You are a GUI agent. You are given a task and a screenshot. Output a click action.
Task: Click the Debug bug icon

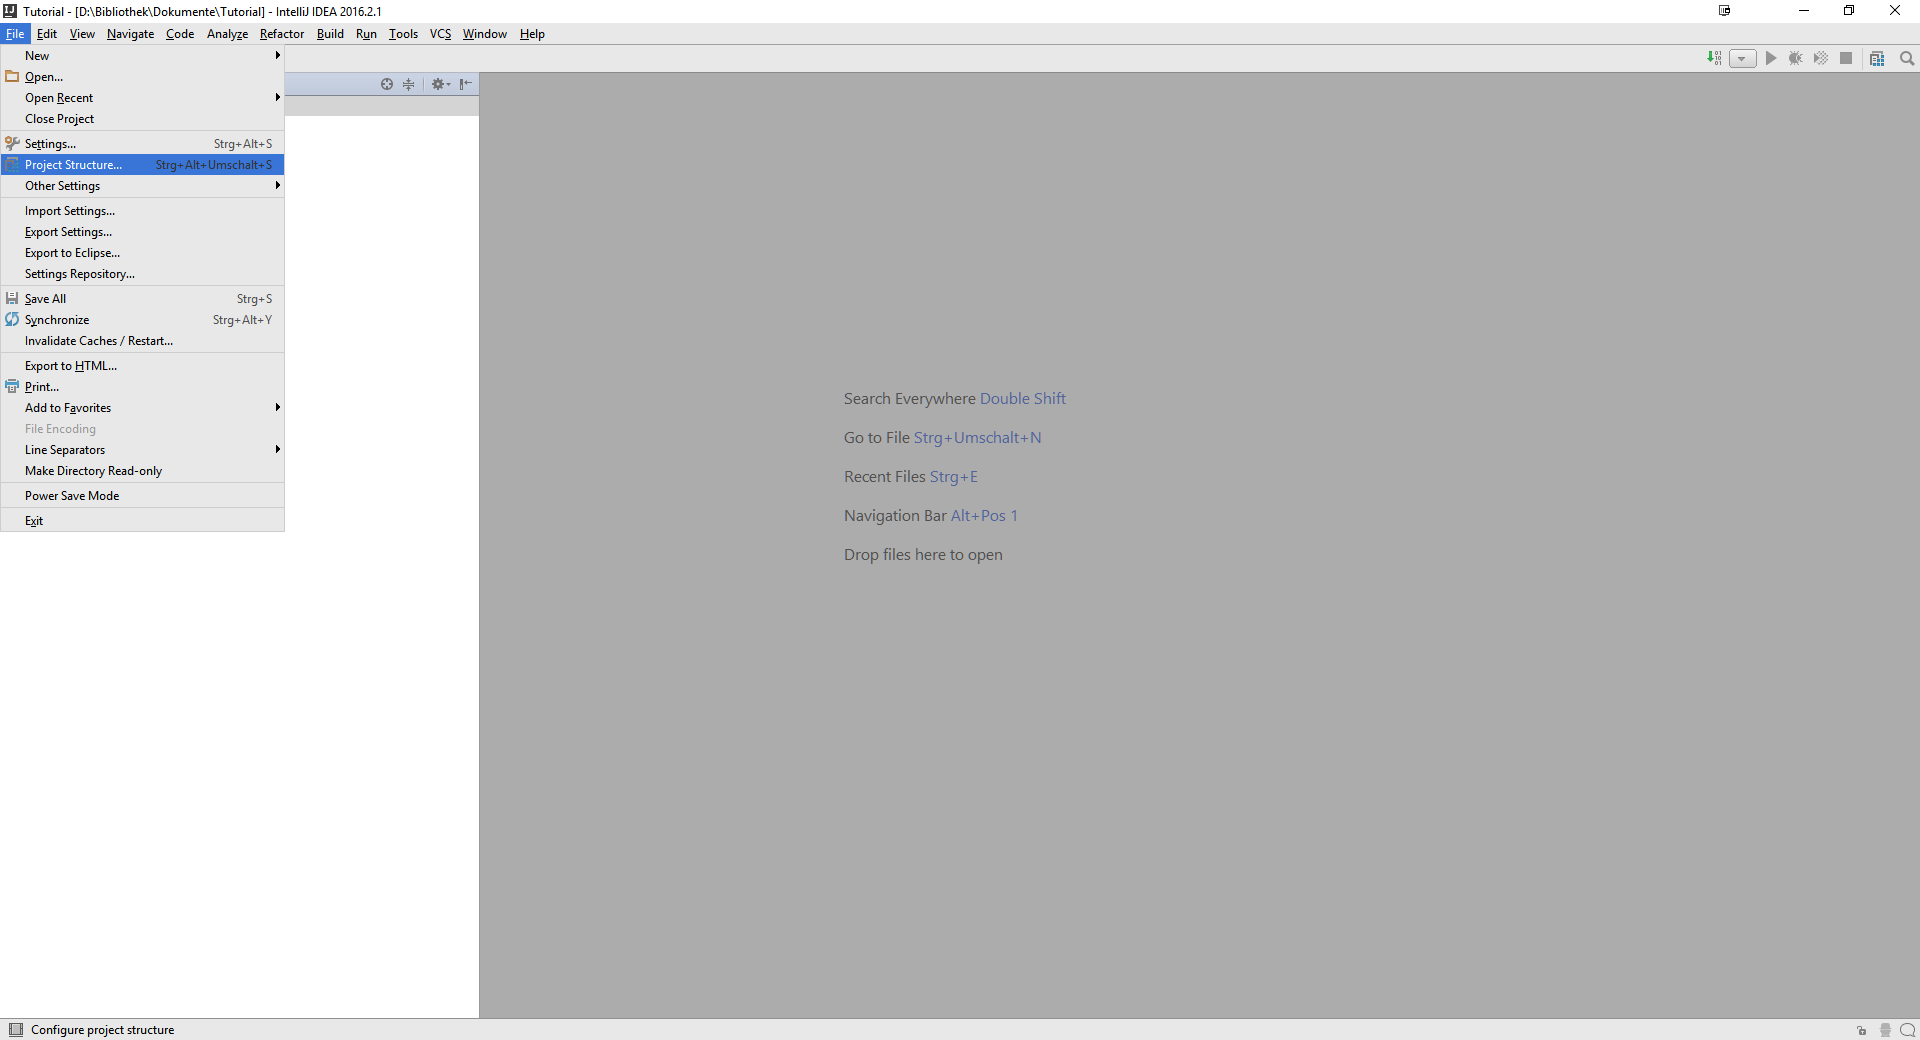pyautogui.click(x=1795, y=58)
